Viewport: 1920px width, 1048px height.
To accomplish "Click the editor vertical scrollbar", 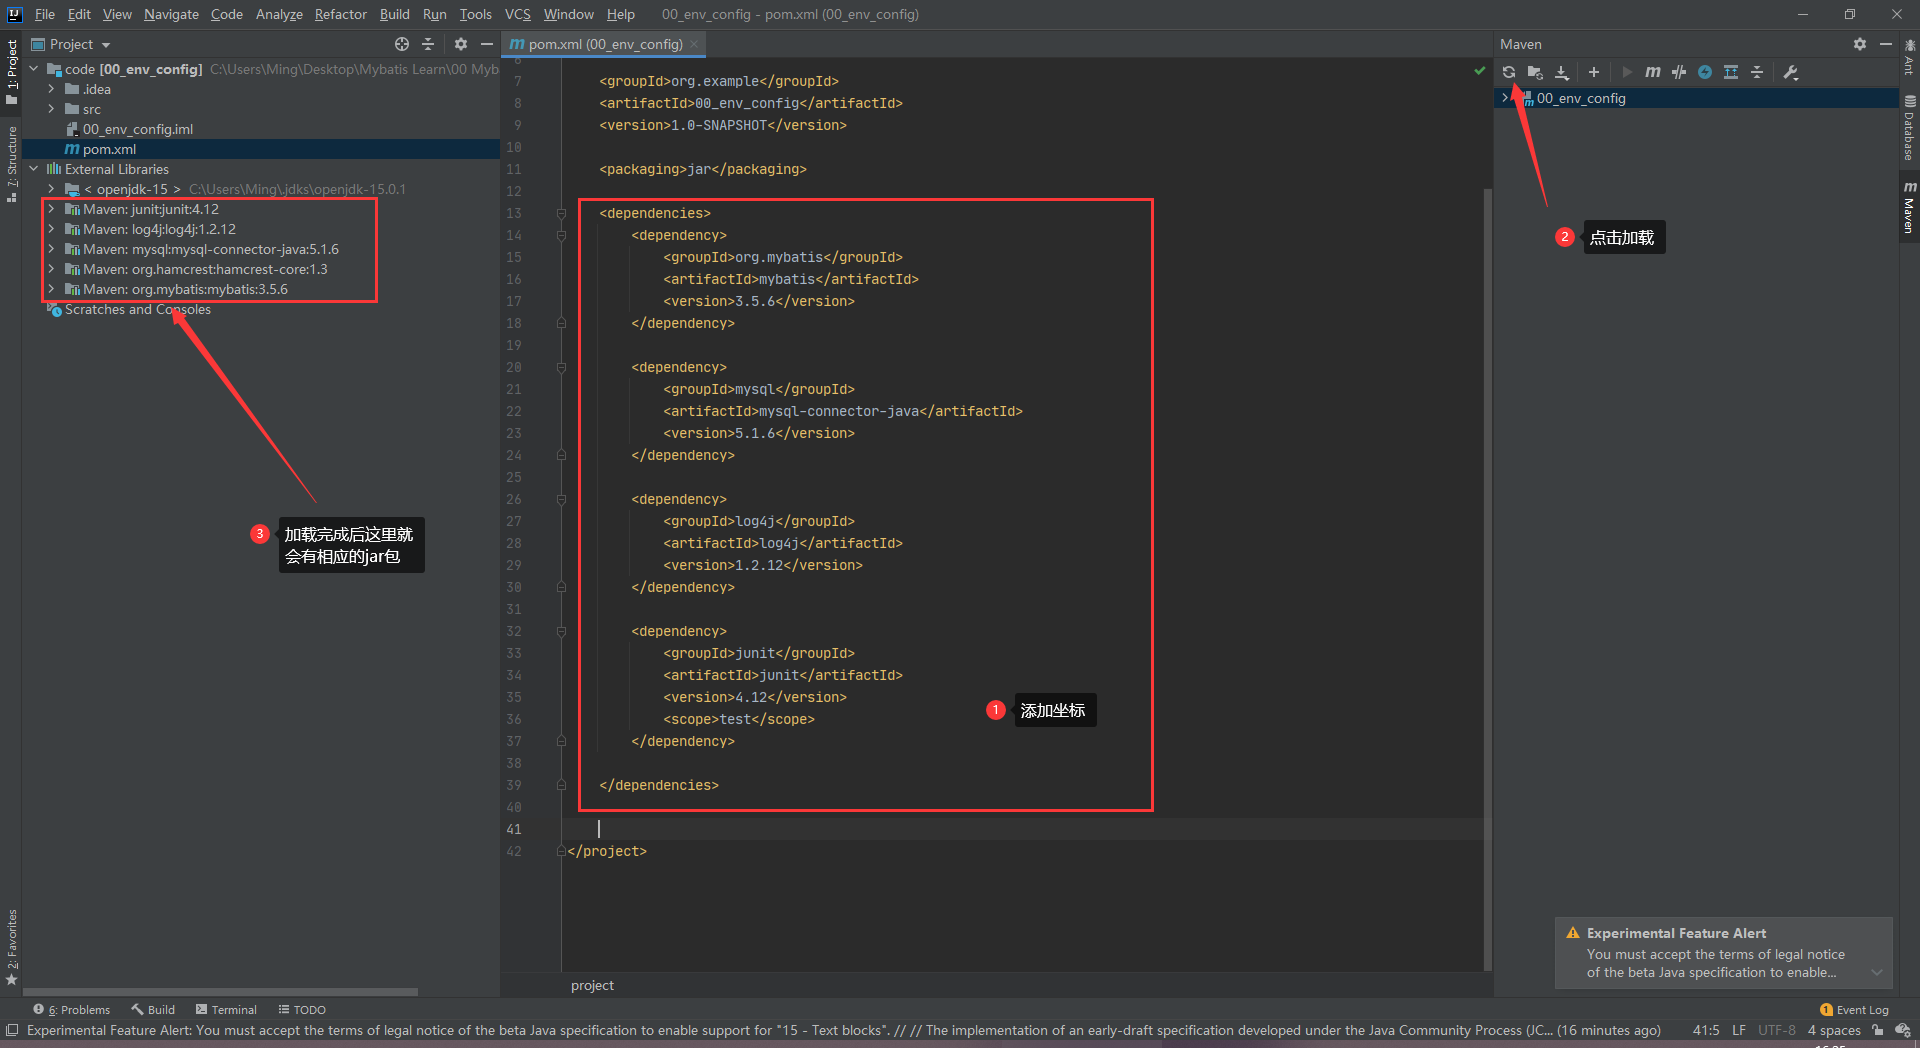I will pos(1488,580).
